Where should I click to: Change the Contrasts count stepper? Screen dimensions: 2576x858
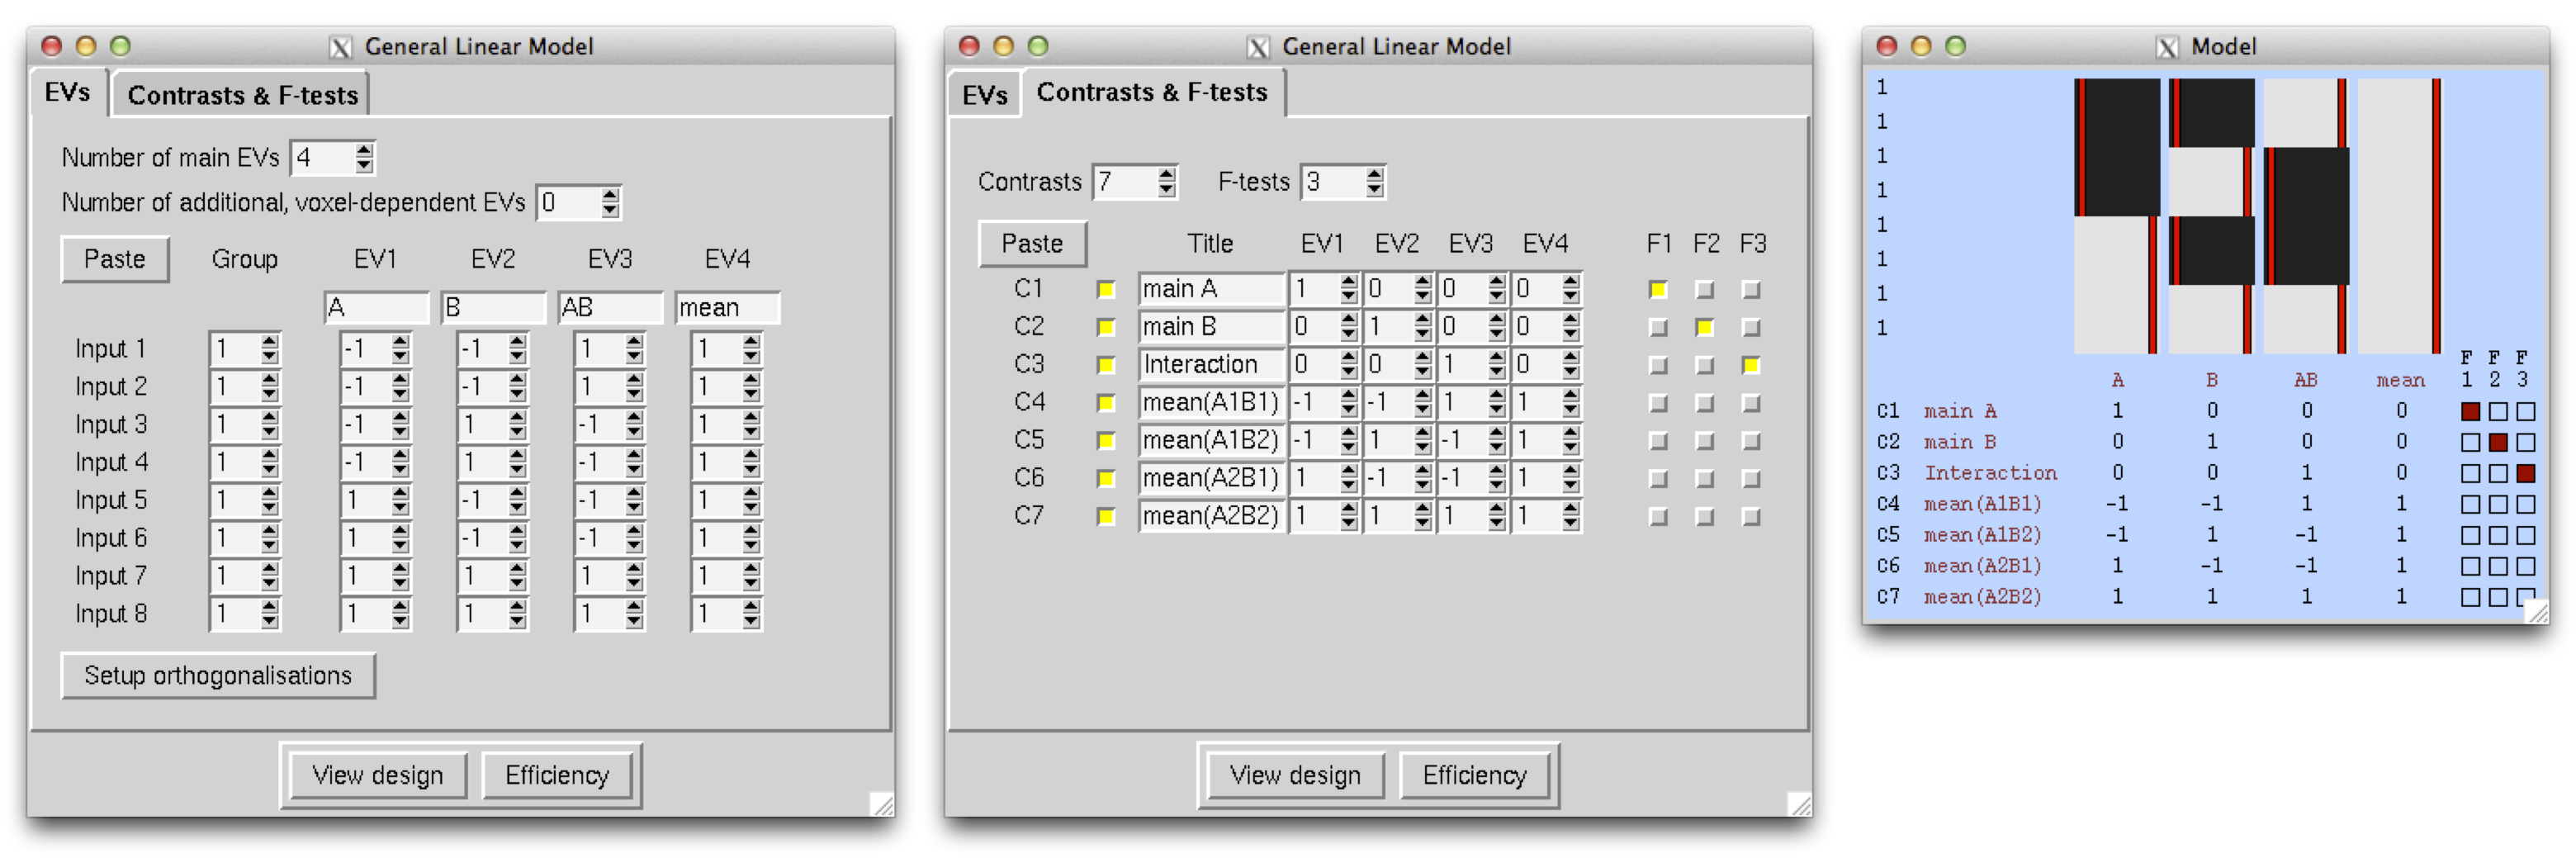1166,182
